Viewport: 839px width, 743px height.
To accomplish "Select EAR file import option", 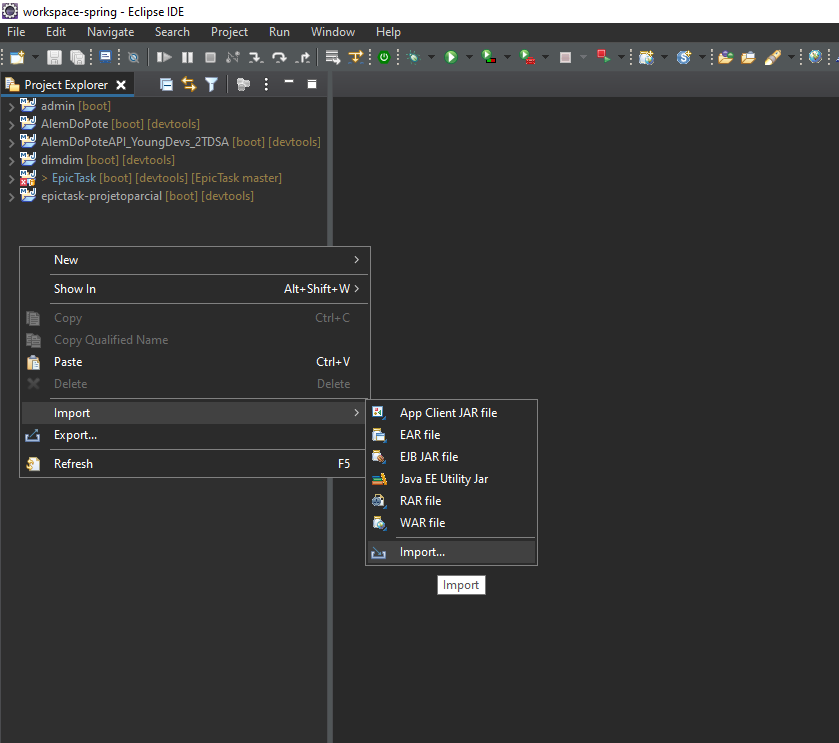I will coord(452,435).
